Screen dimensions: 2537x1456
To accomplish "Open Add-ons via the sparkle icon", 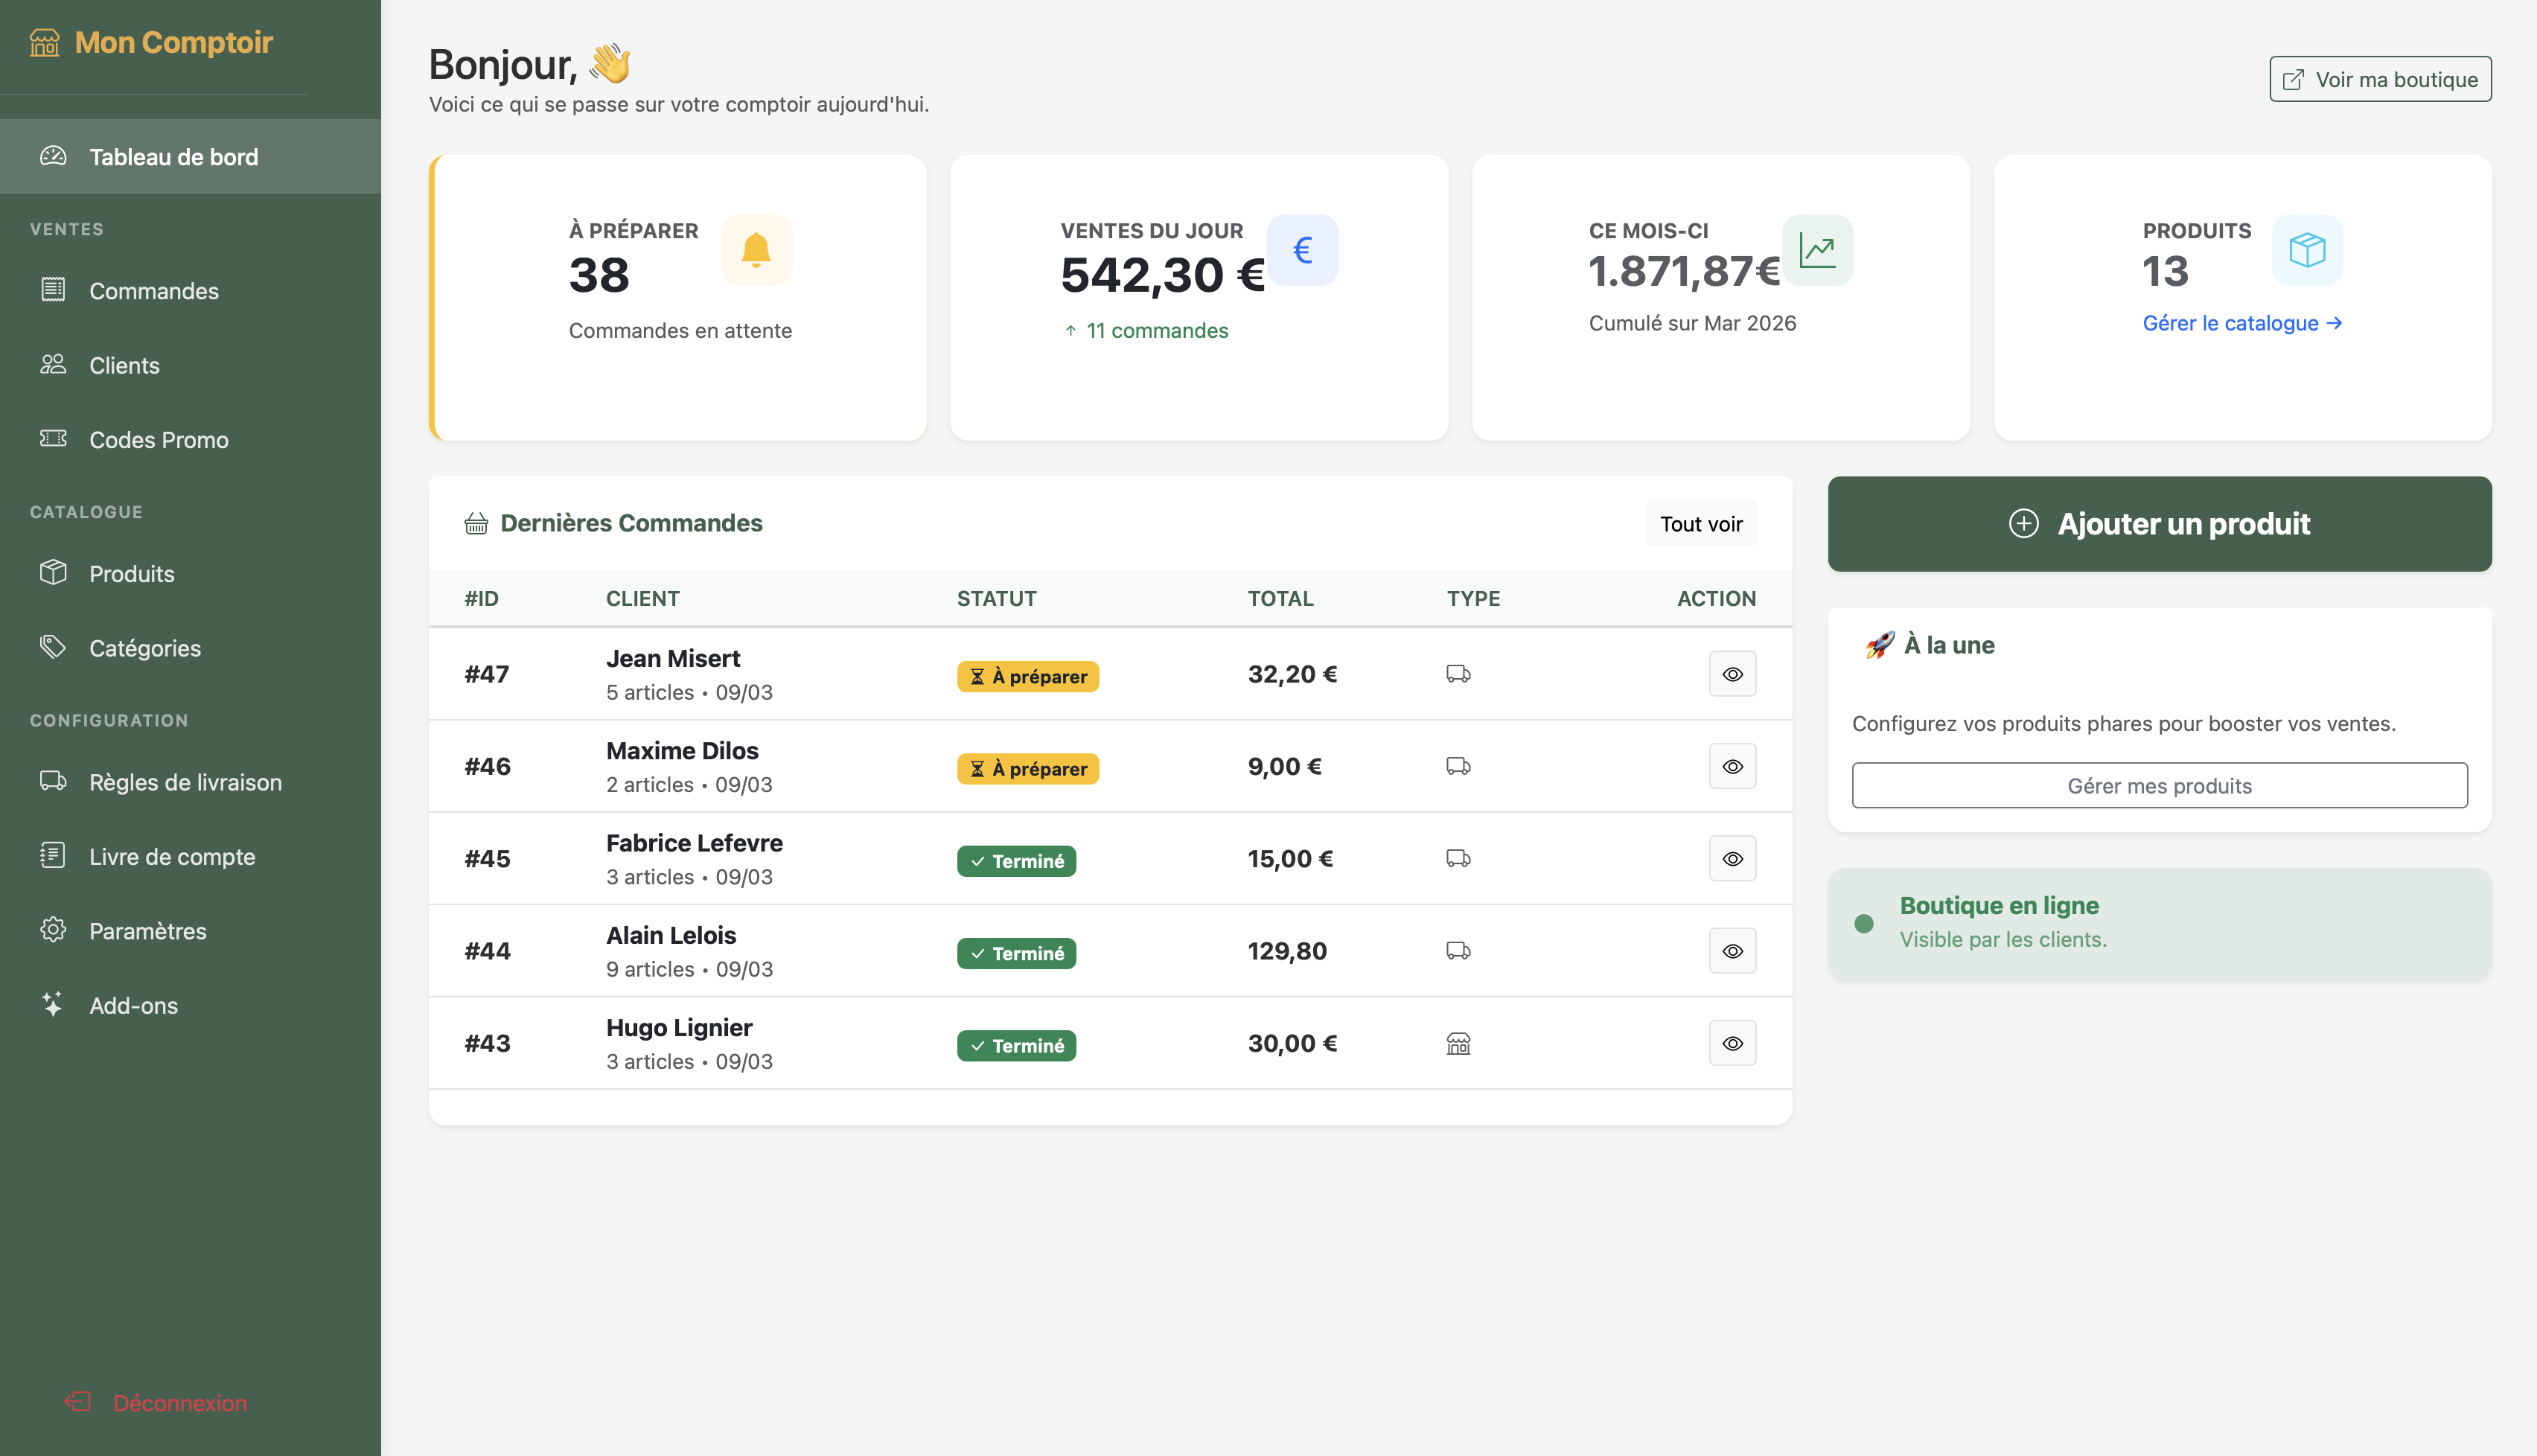I will 53,1005.
